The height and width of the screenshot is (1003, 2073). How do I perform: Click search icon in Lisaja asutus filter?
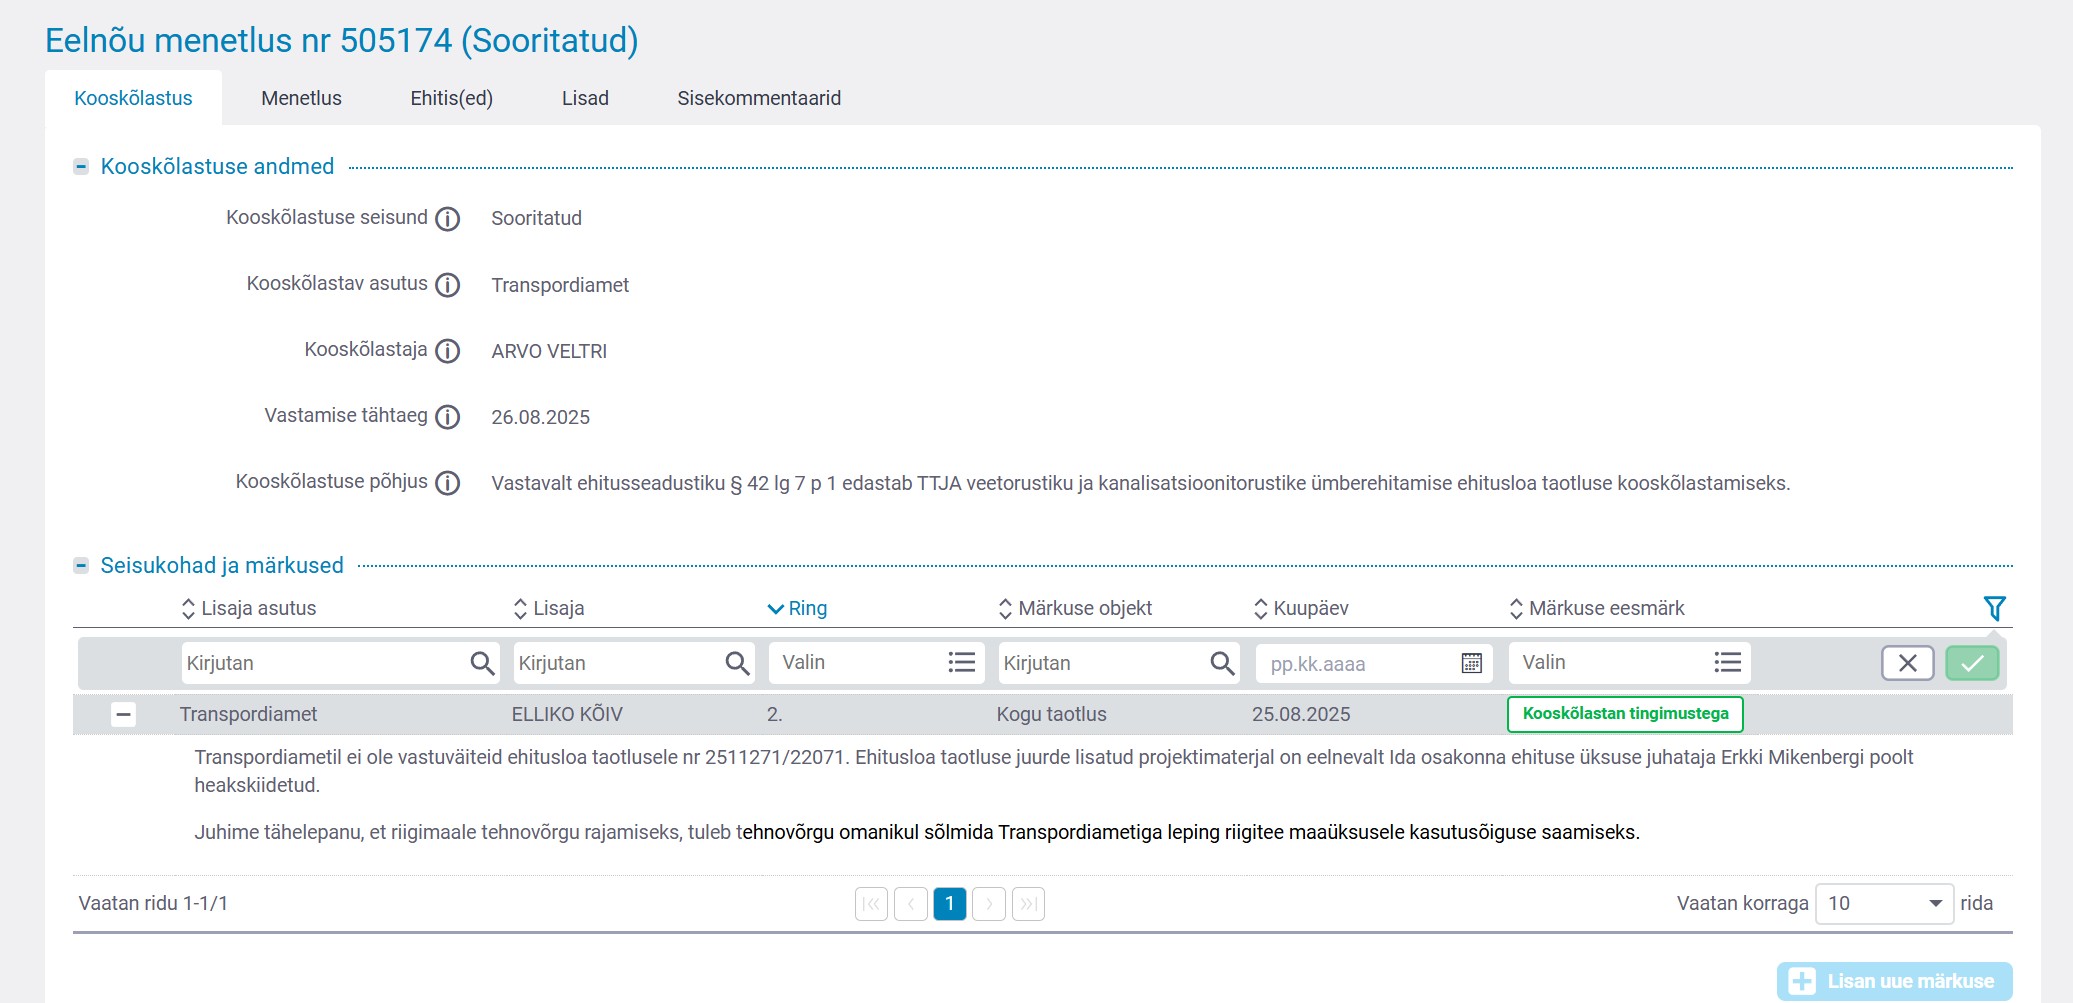(482, 663)
